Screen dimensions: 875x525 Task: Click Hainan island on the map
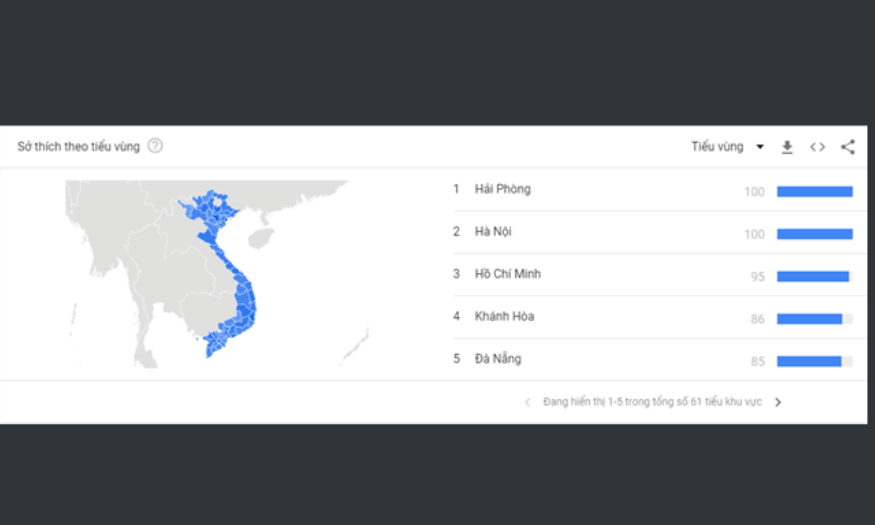(x=259, y=238)
